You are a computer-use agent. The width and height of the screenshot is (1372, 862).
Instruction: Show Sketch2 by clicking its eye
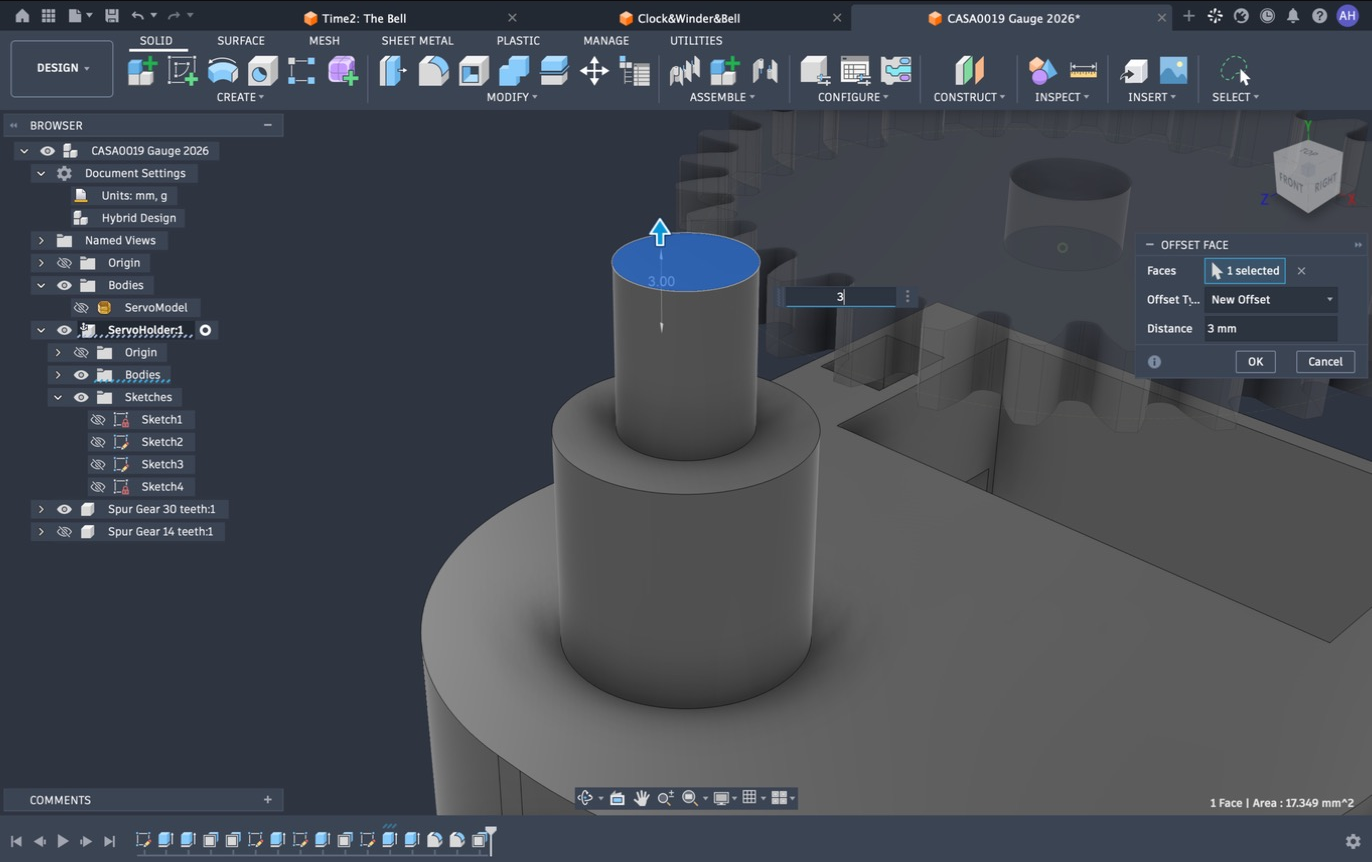pos(98,442)
